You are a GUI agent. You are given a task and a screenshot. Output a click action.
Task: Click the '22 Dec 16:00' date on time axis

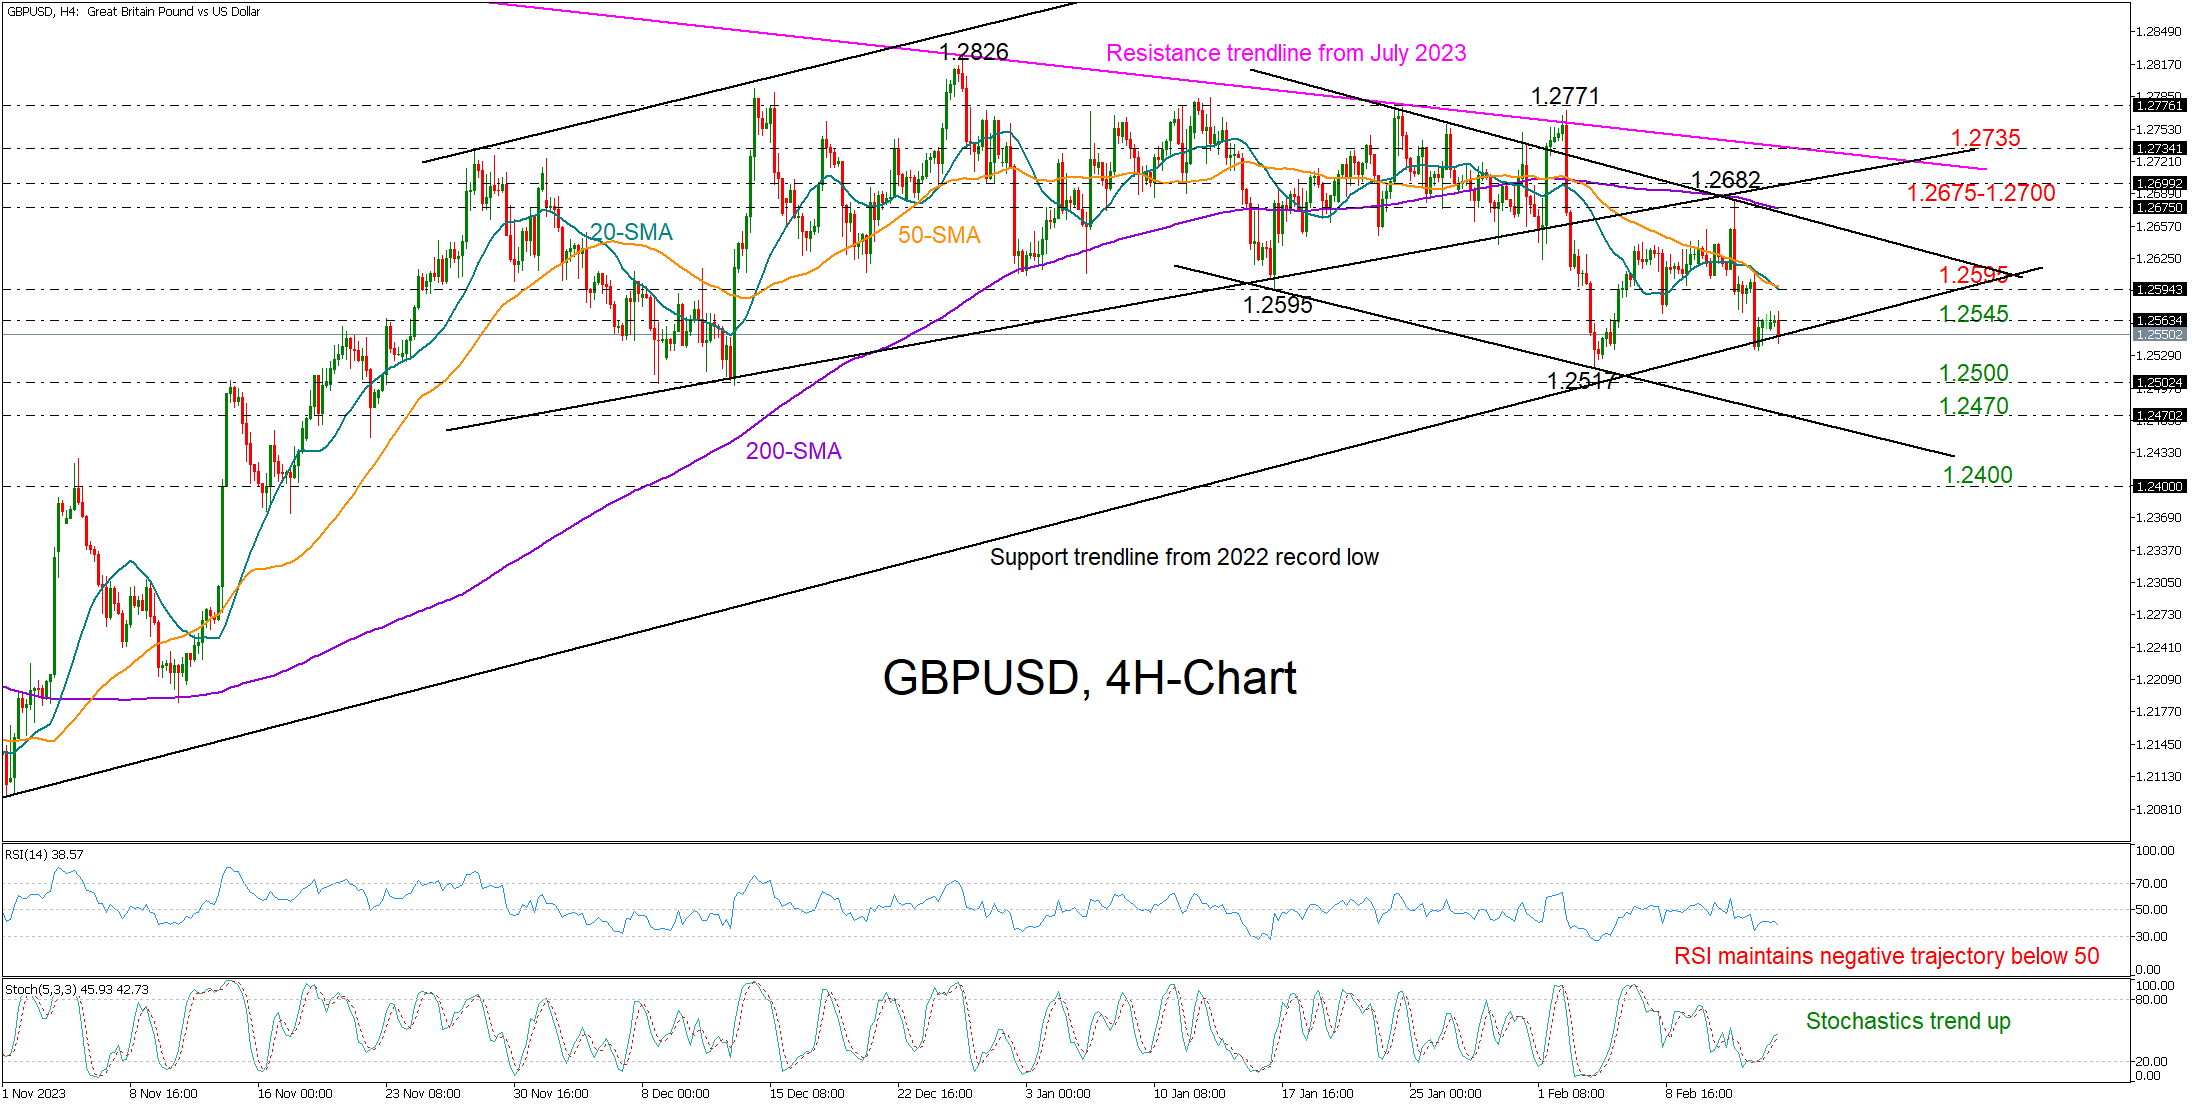point(934,1093)
